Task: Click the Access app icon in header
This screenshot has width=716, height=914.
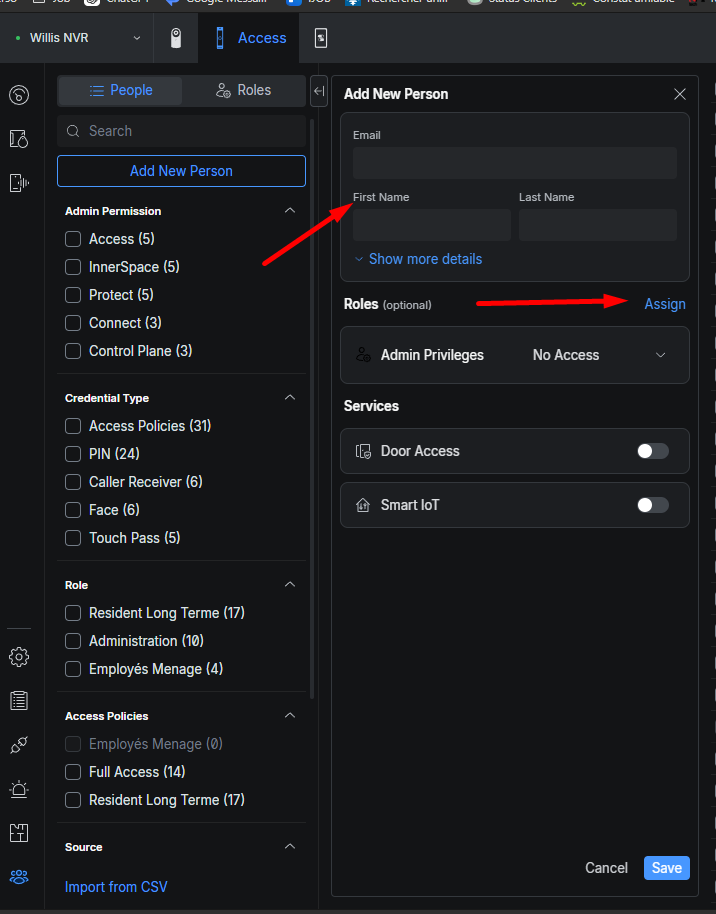Action: point(220,38)
